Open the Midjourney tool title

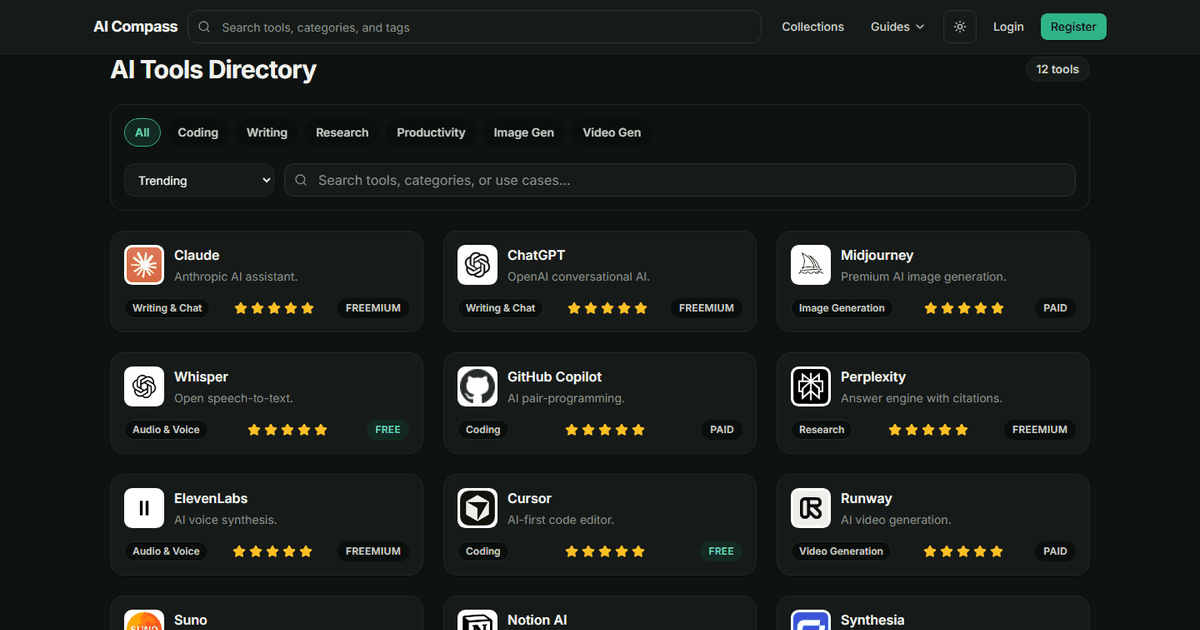877,255
